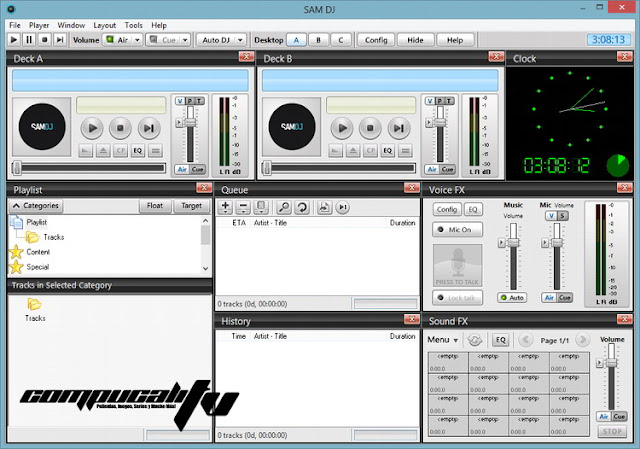Click the Playlist categories scrollbar down arrow

[x=205, y=269]
